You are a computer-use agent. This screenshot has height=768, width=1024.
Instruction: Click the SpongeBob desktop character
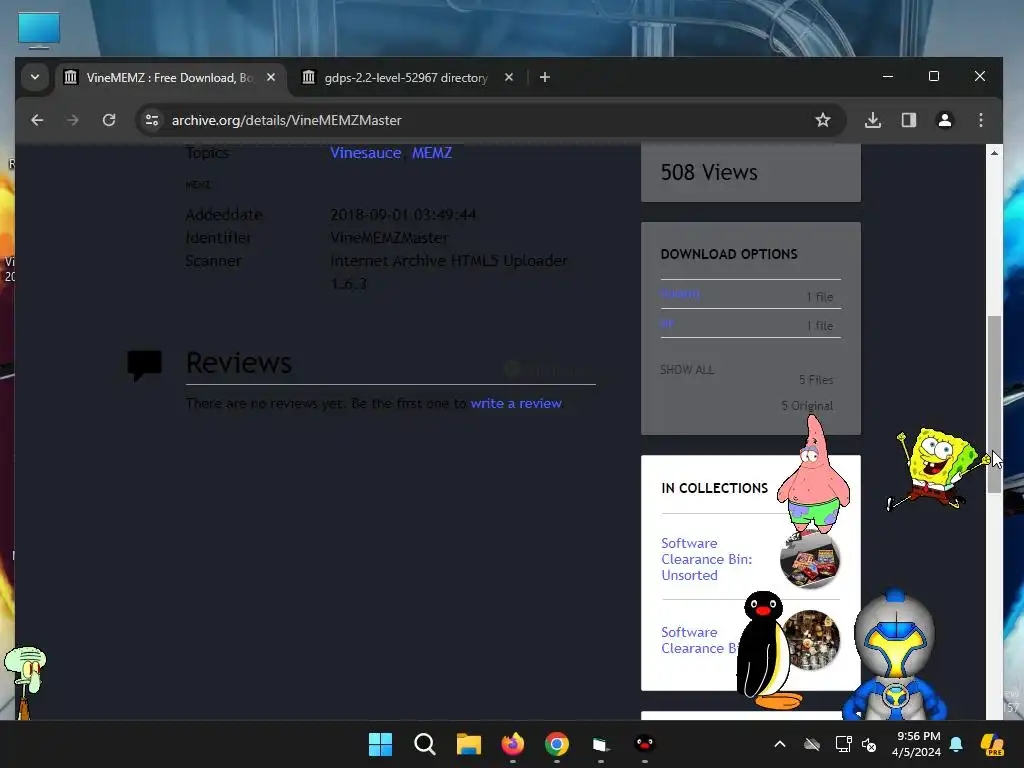[x=935, y=468]
